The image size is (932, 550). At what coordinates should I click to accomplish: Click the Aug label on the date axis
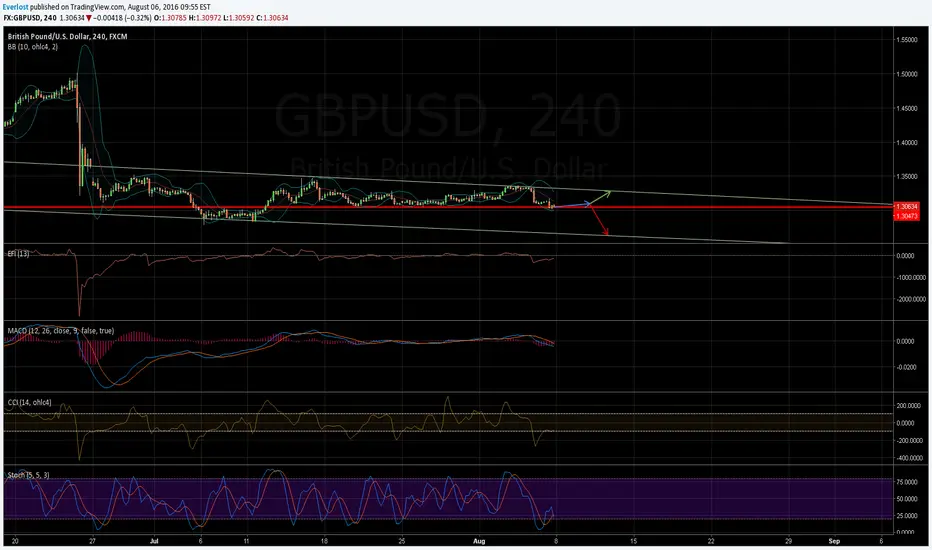[x=479, y=541]
